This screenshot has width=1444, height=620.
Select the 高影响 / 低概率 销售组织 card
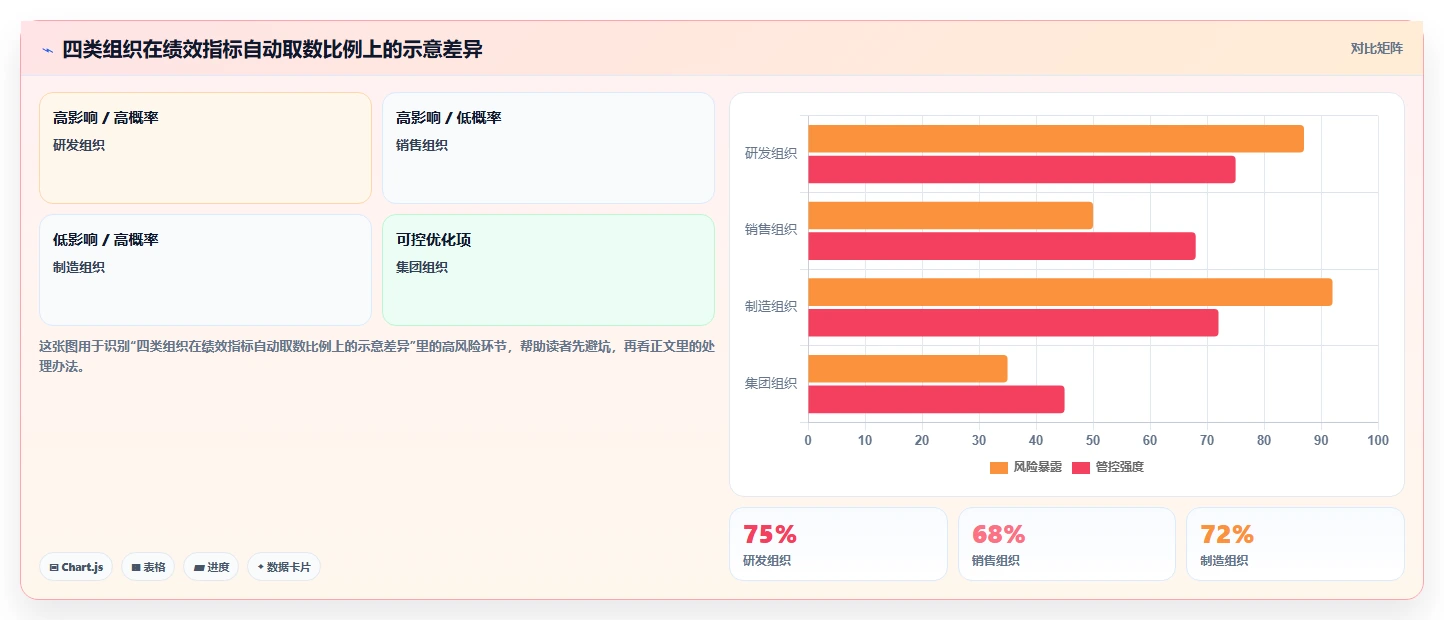(x=548, y=148)
